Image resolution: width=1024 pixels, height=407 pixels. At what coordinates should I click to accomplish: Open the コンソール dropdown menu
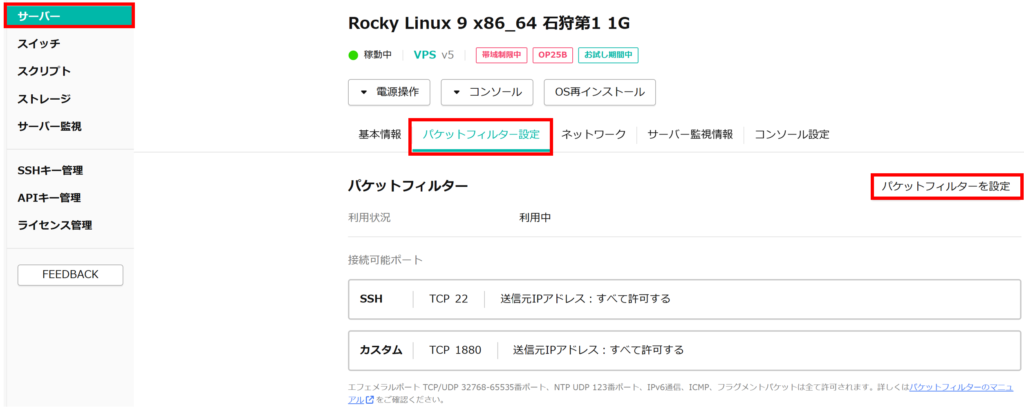pyautogui.click(x=487, y=92)
